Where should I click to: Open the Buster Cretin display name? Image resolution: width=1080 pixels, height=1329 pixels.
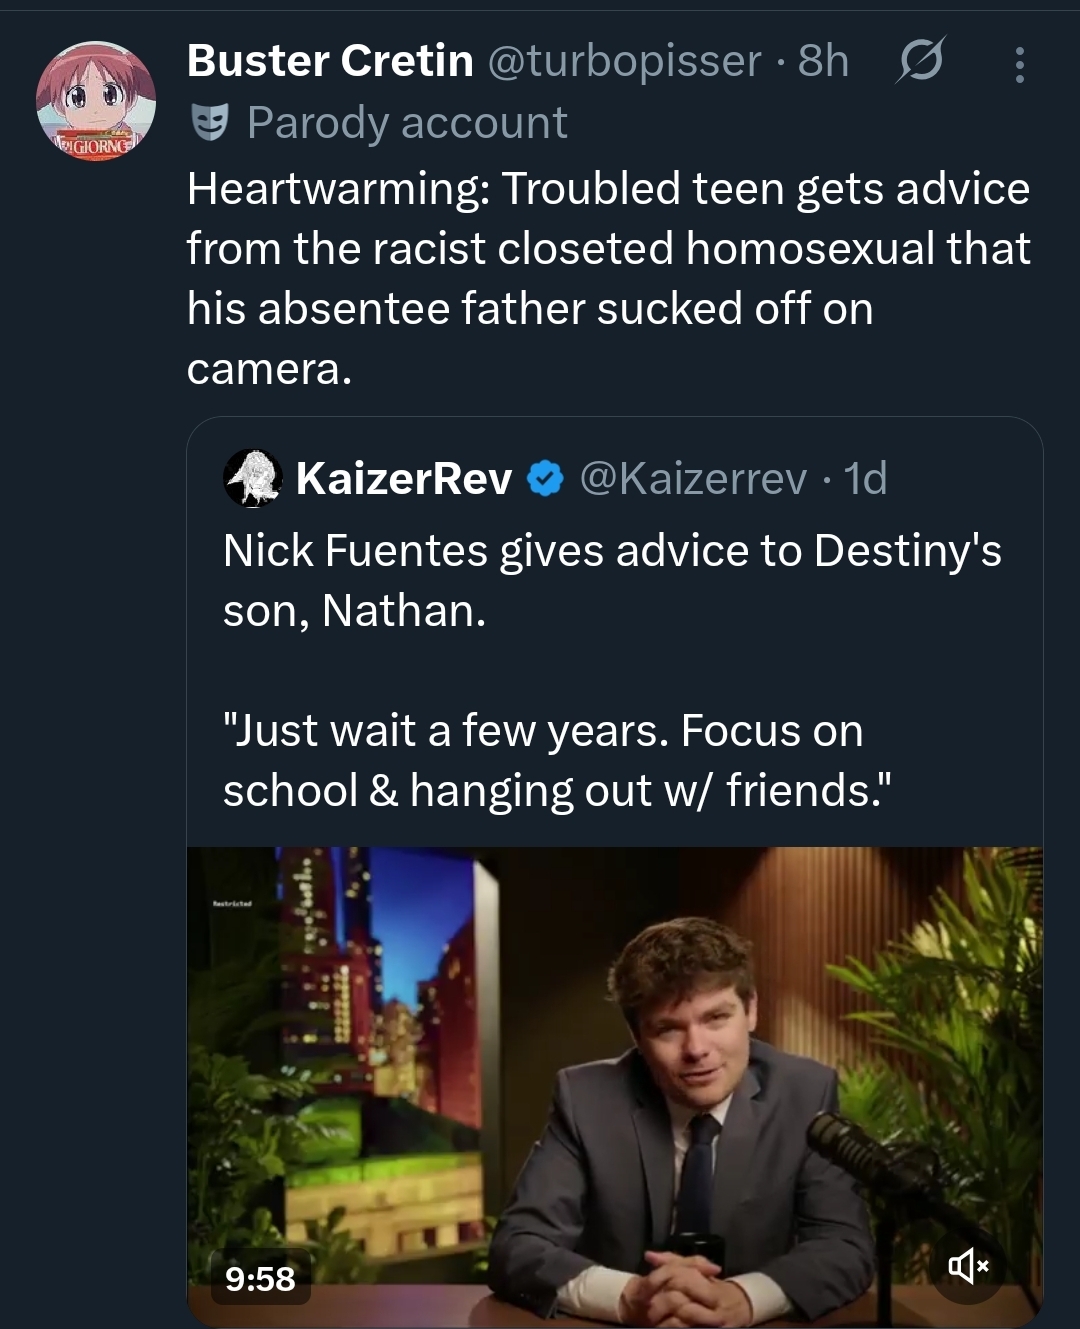tap(330, 61)
